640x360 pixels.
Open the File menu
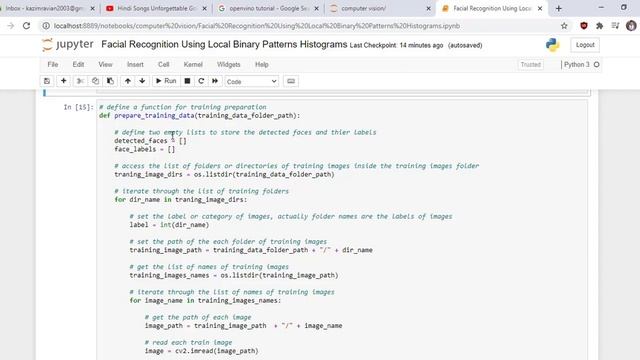53,64
